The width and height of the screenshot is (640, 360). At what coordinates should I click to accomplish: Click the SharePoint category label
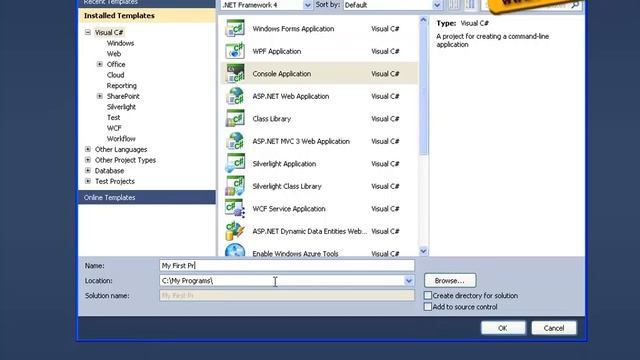click(123, 96)
